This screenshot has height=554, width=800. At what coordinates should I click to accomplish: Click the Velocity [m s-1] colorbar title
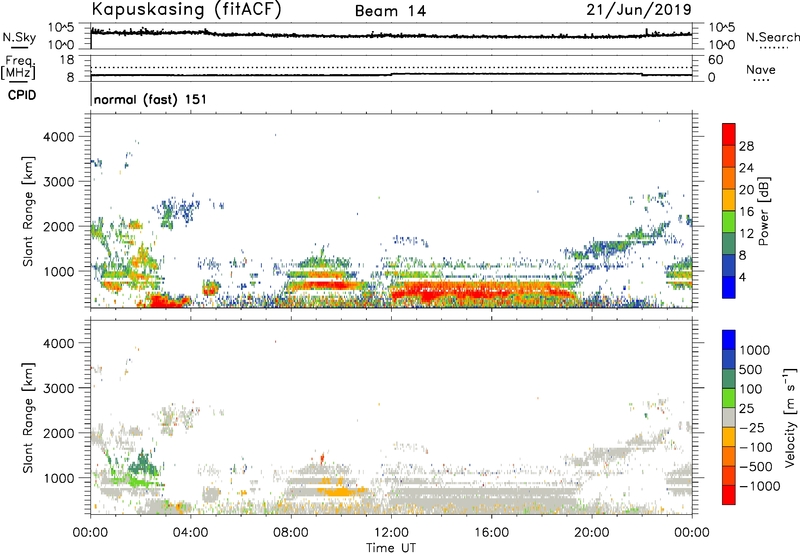[x=791, y=417]
